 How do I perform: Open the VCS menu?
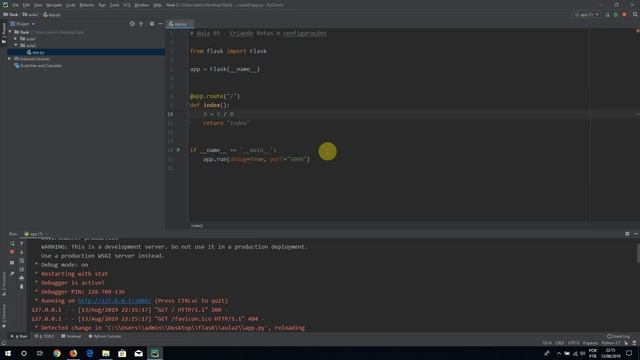coord(127,5)
